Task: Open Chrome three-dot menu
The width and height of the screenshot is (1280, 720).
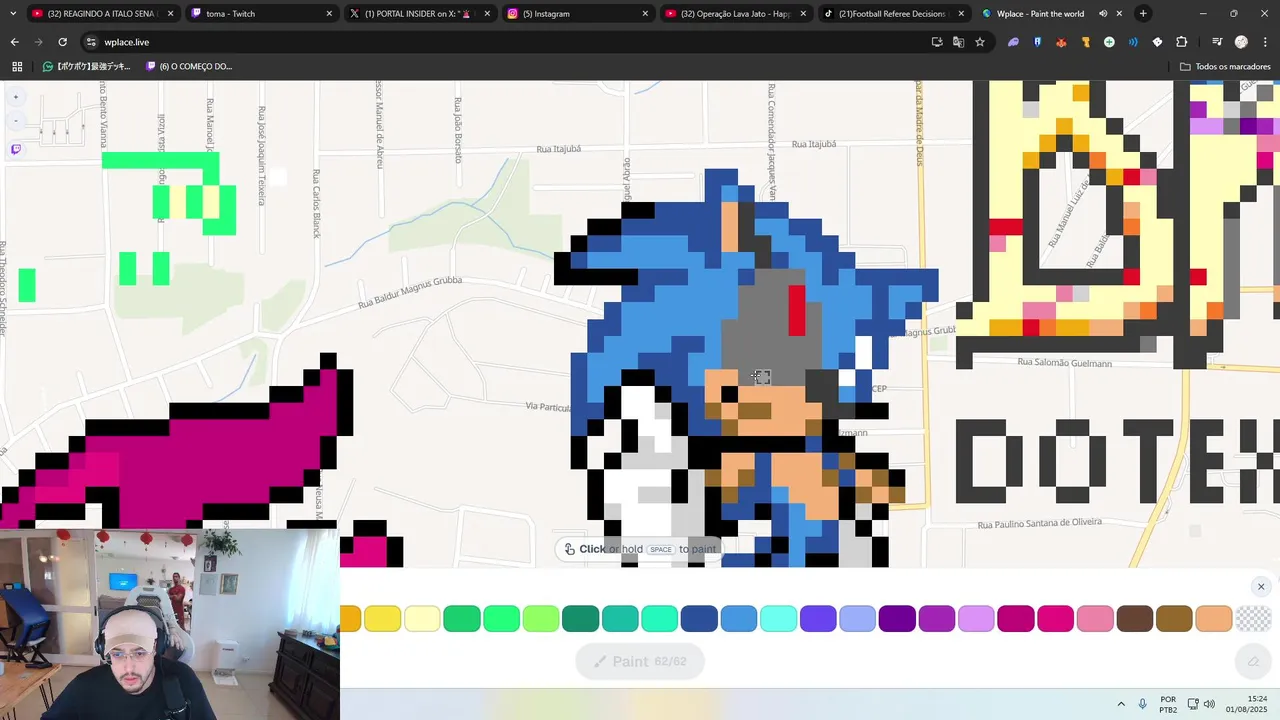Action: point(1265,42)
